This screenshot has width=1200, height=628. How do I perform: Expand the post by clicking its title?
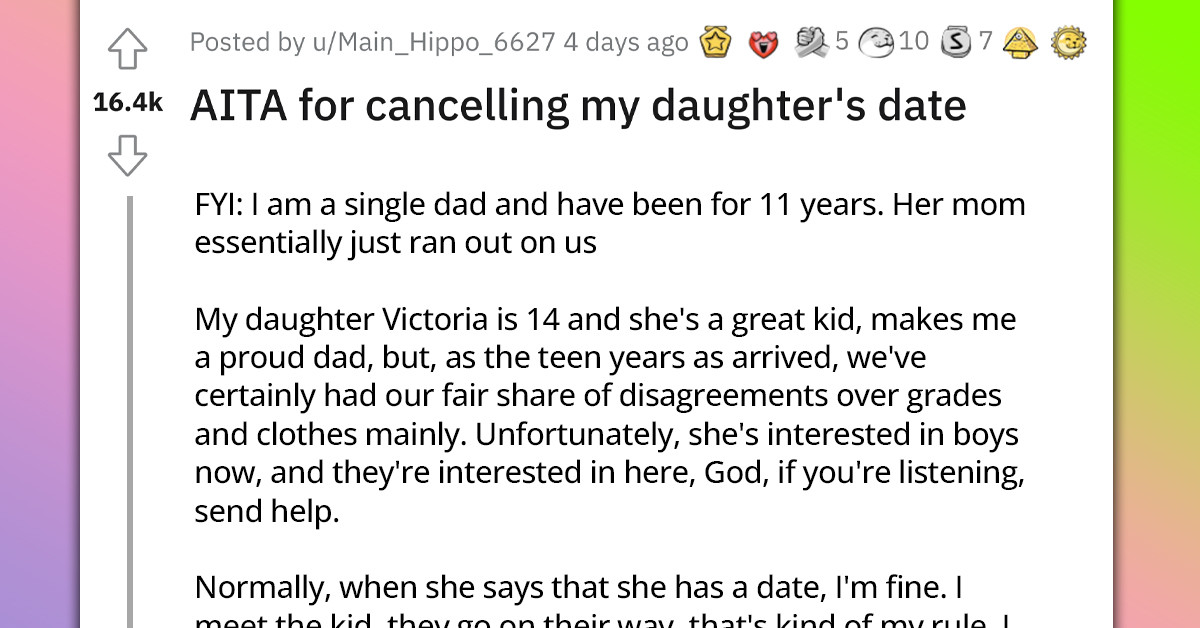(x=578, y=104)
